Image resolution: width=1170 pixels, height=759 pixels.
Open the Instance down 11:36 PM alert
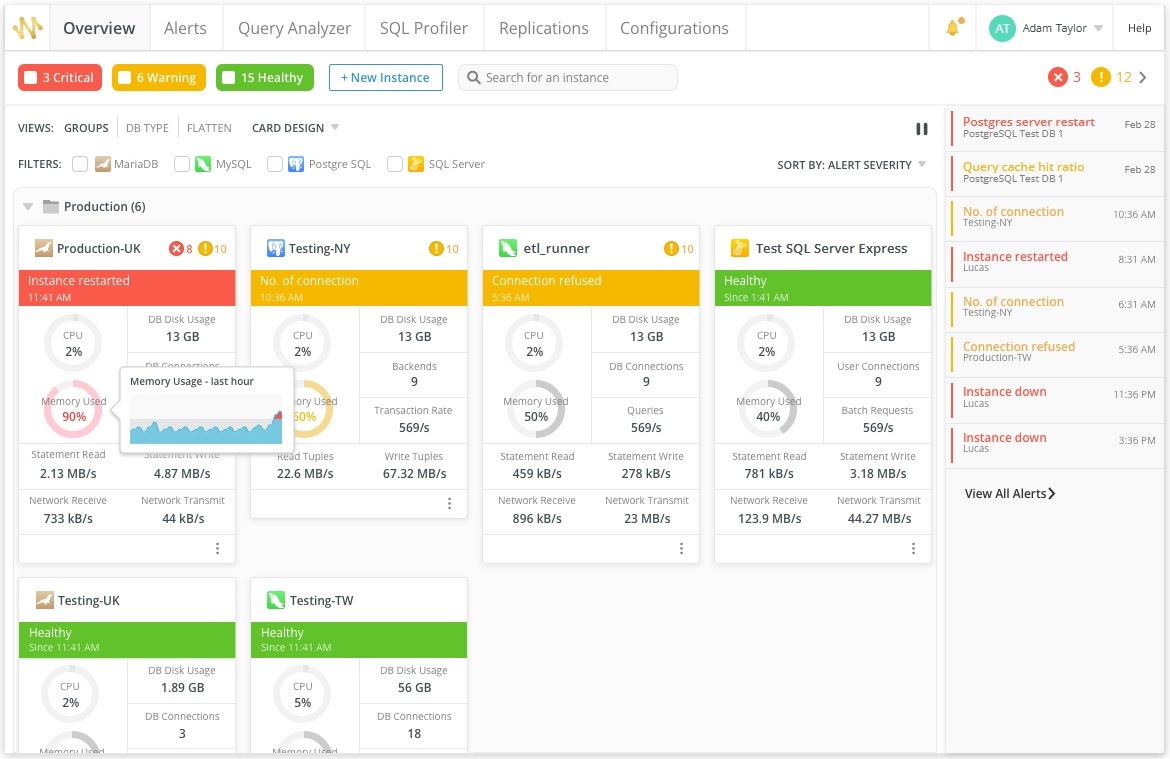click(x=1055, y=398)
